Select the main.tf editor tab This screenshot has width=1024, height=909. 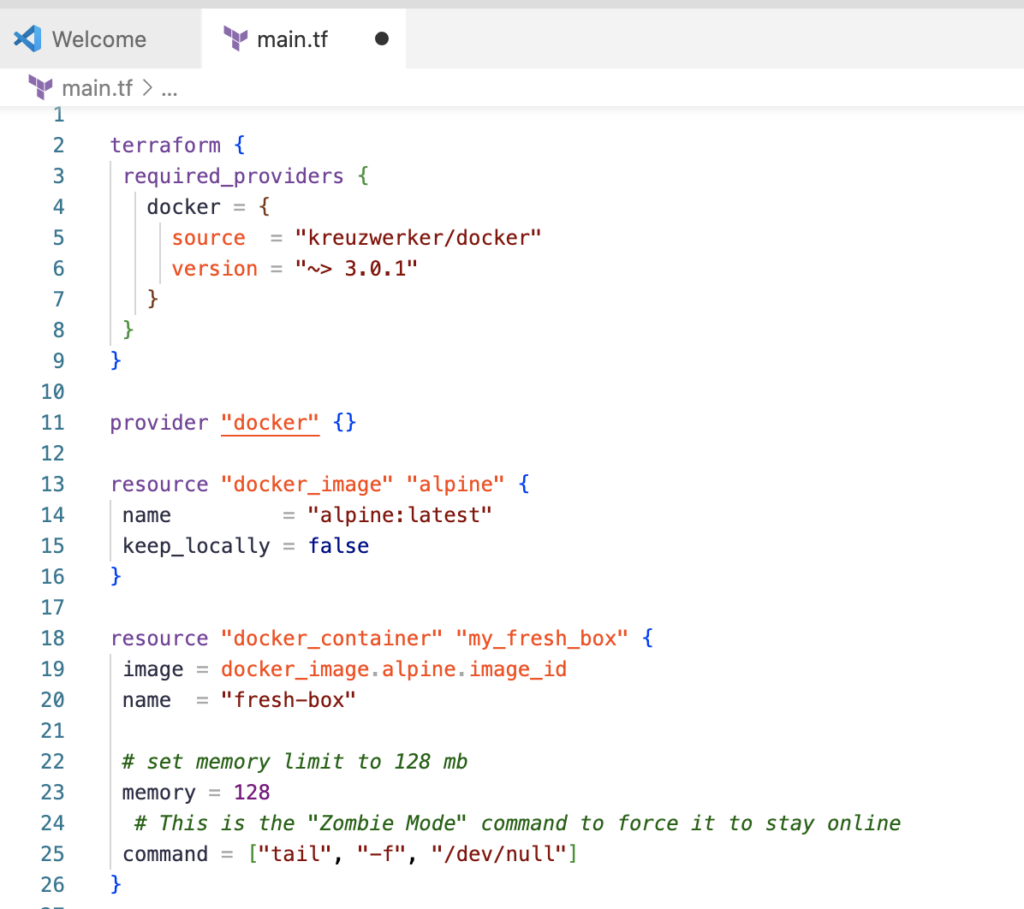click(x=292, y=39)
